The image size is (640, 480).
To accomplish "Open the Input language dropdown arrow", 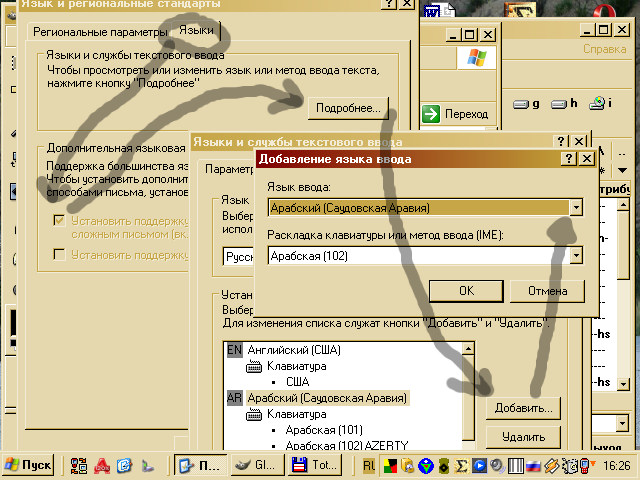I will (x=575, y=208).
